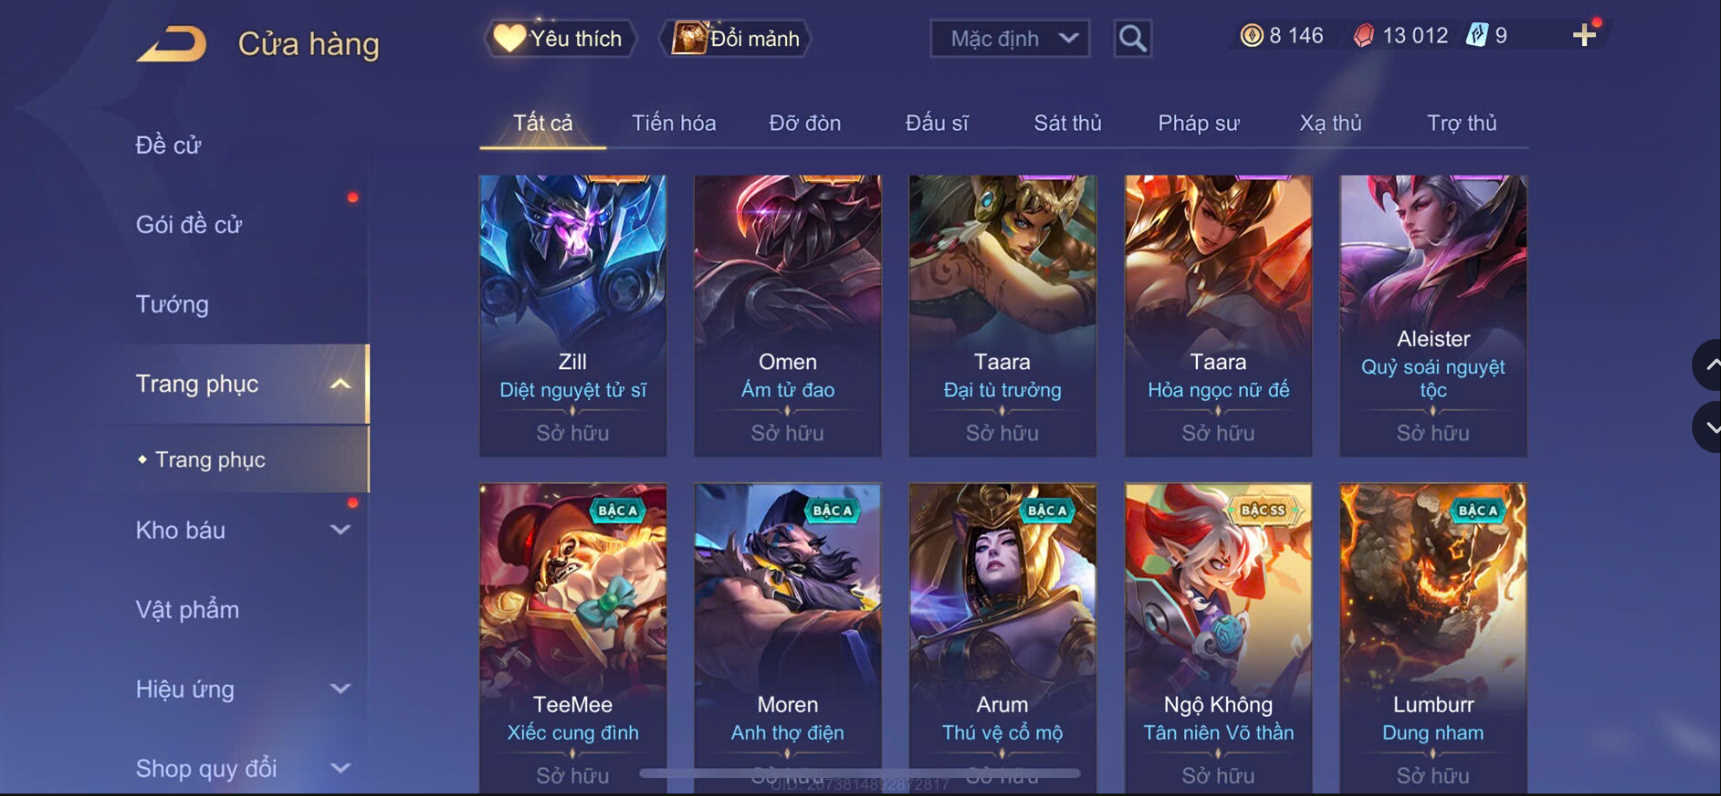Select the Pháp sư tab
1721x796 pixels.
tap(1198, 123)
